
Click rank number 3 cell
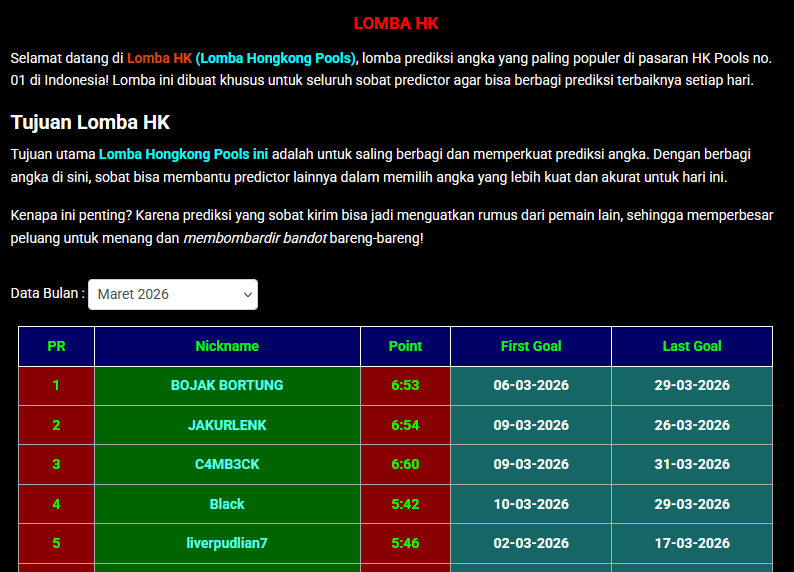(56, 464)
